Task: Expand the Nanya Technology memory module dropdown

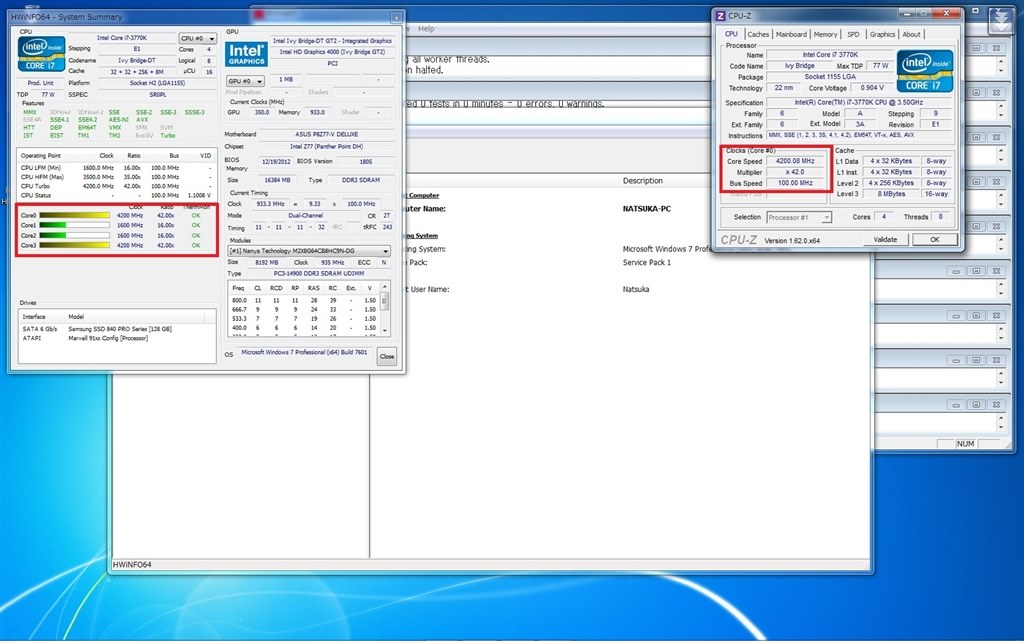Action: (309, 251)
